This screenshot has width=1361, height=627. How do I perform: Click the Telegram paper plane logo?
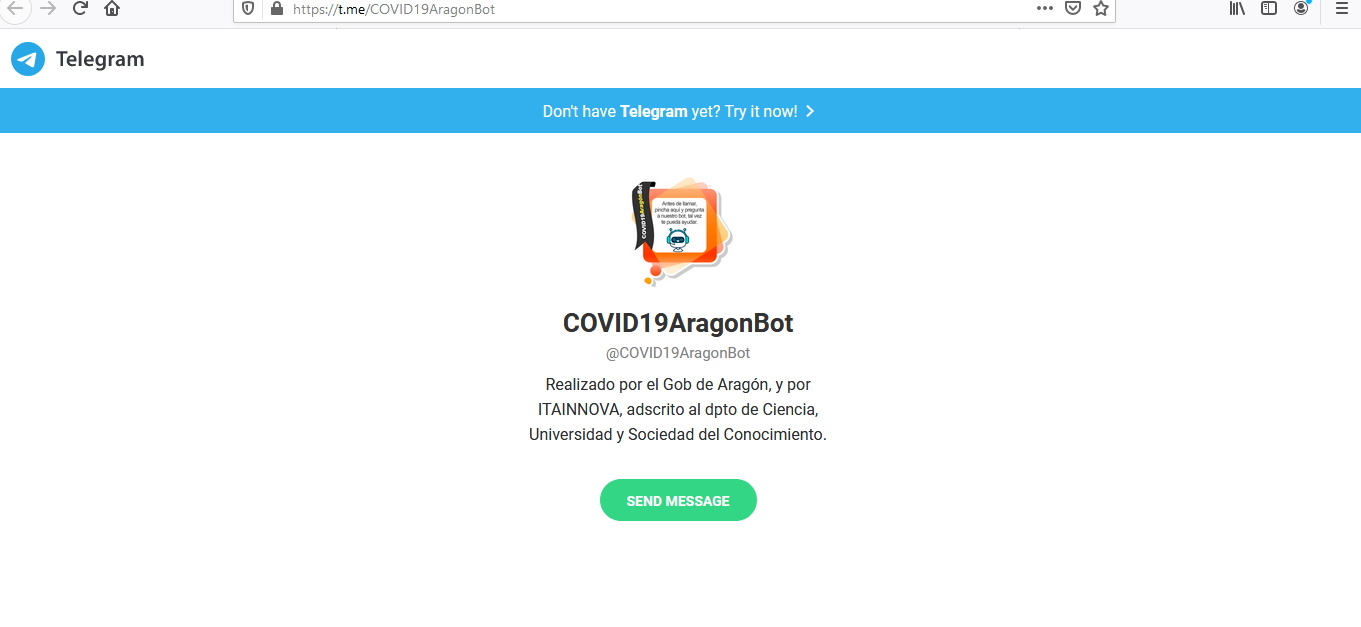[x=28, y=59]
